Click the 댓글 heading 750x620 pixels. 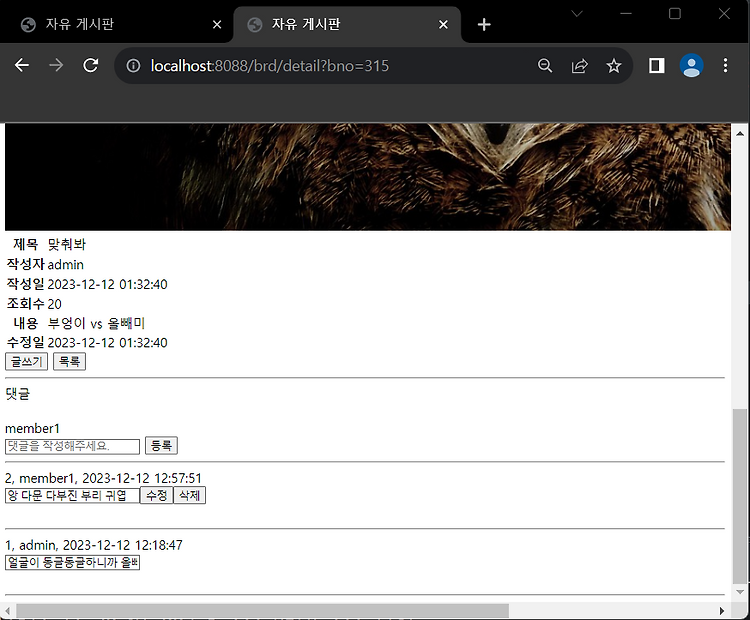18,394
